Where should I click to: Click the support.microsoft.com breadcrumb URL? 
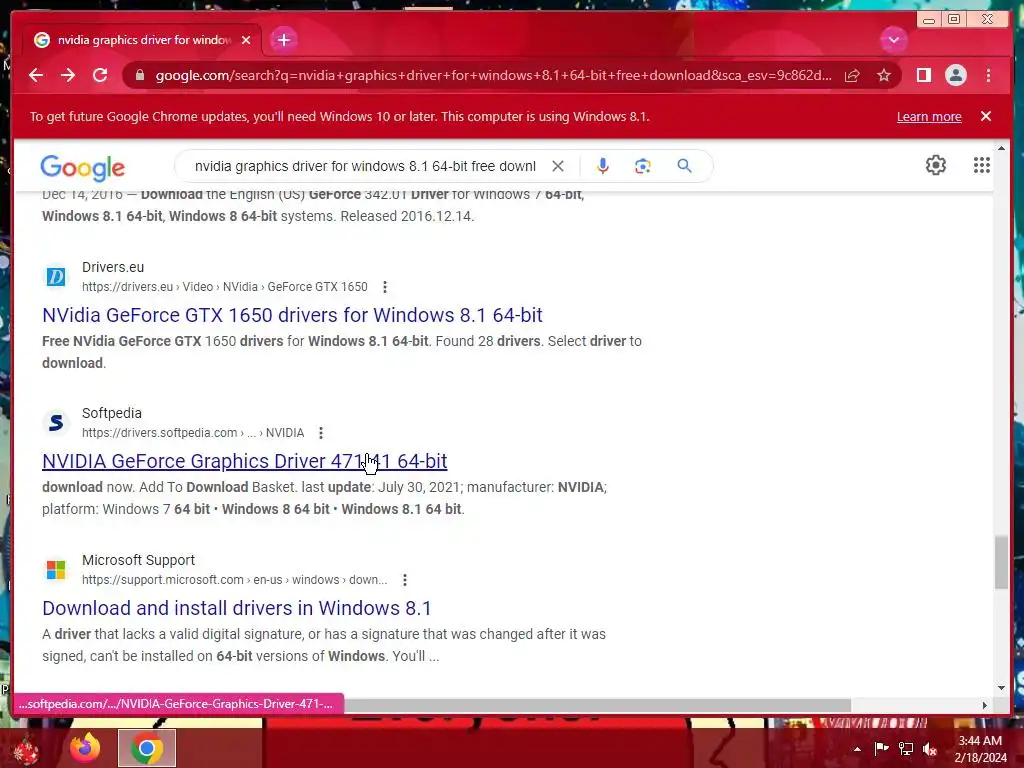[x=234, y=580]
